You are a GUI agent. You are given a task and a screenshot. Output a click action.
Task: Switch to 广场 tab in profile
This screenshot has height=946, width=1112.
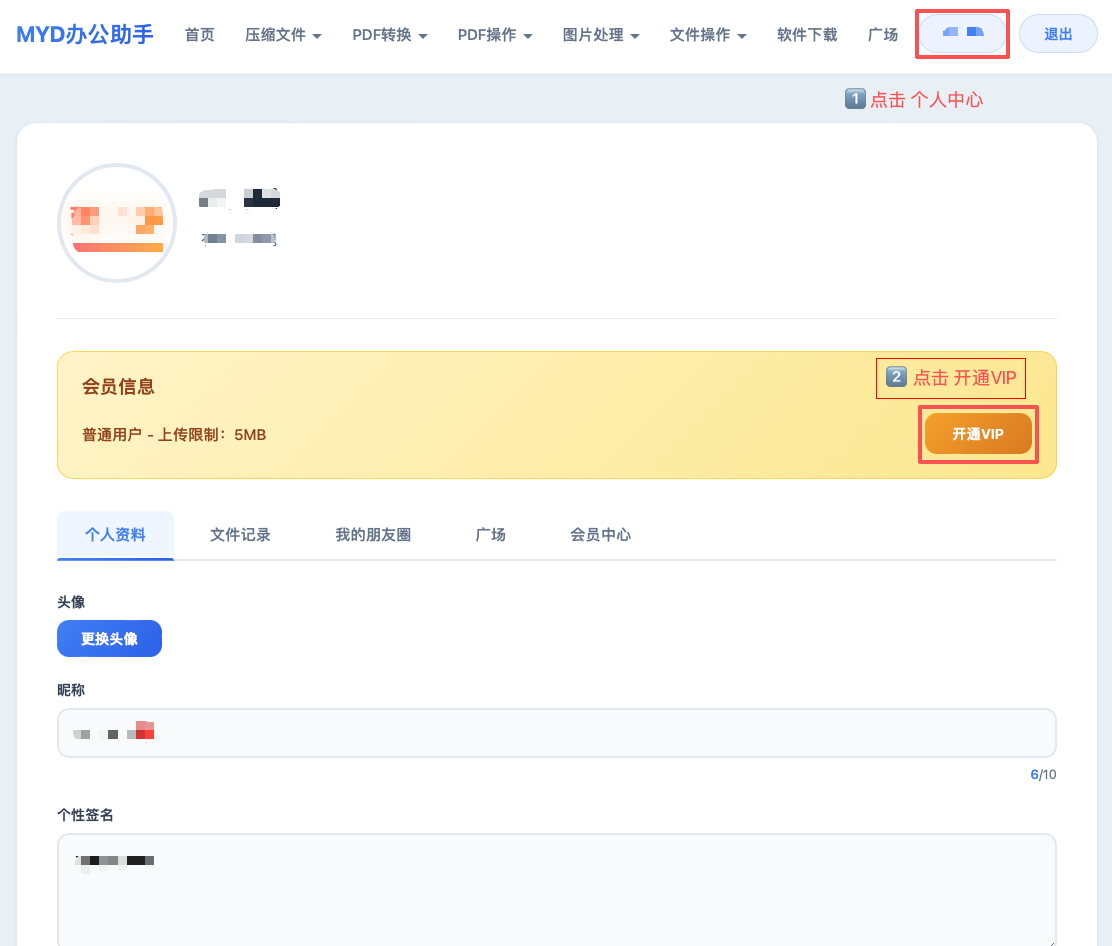tap(491, 535)
